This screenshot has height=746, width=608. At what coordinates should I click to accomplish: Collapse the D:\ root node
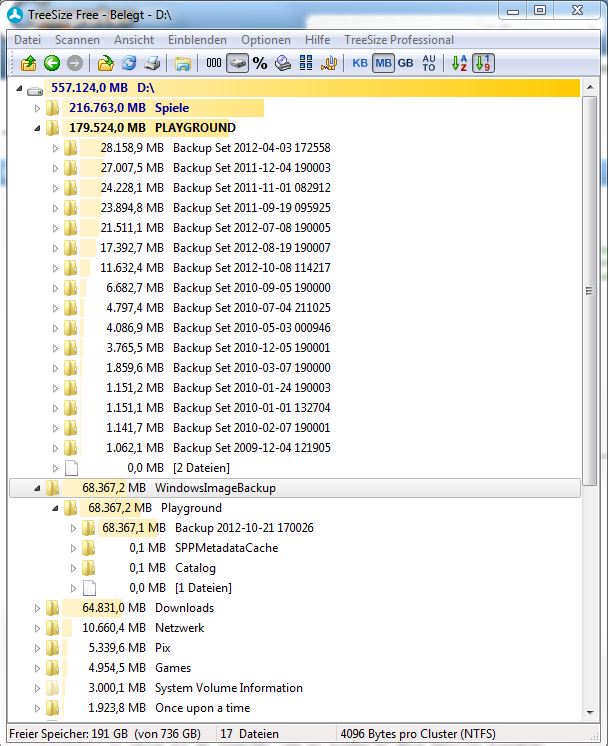tap(19, 88)
